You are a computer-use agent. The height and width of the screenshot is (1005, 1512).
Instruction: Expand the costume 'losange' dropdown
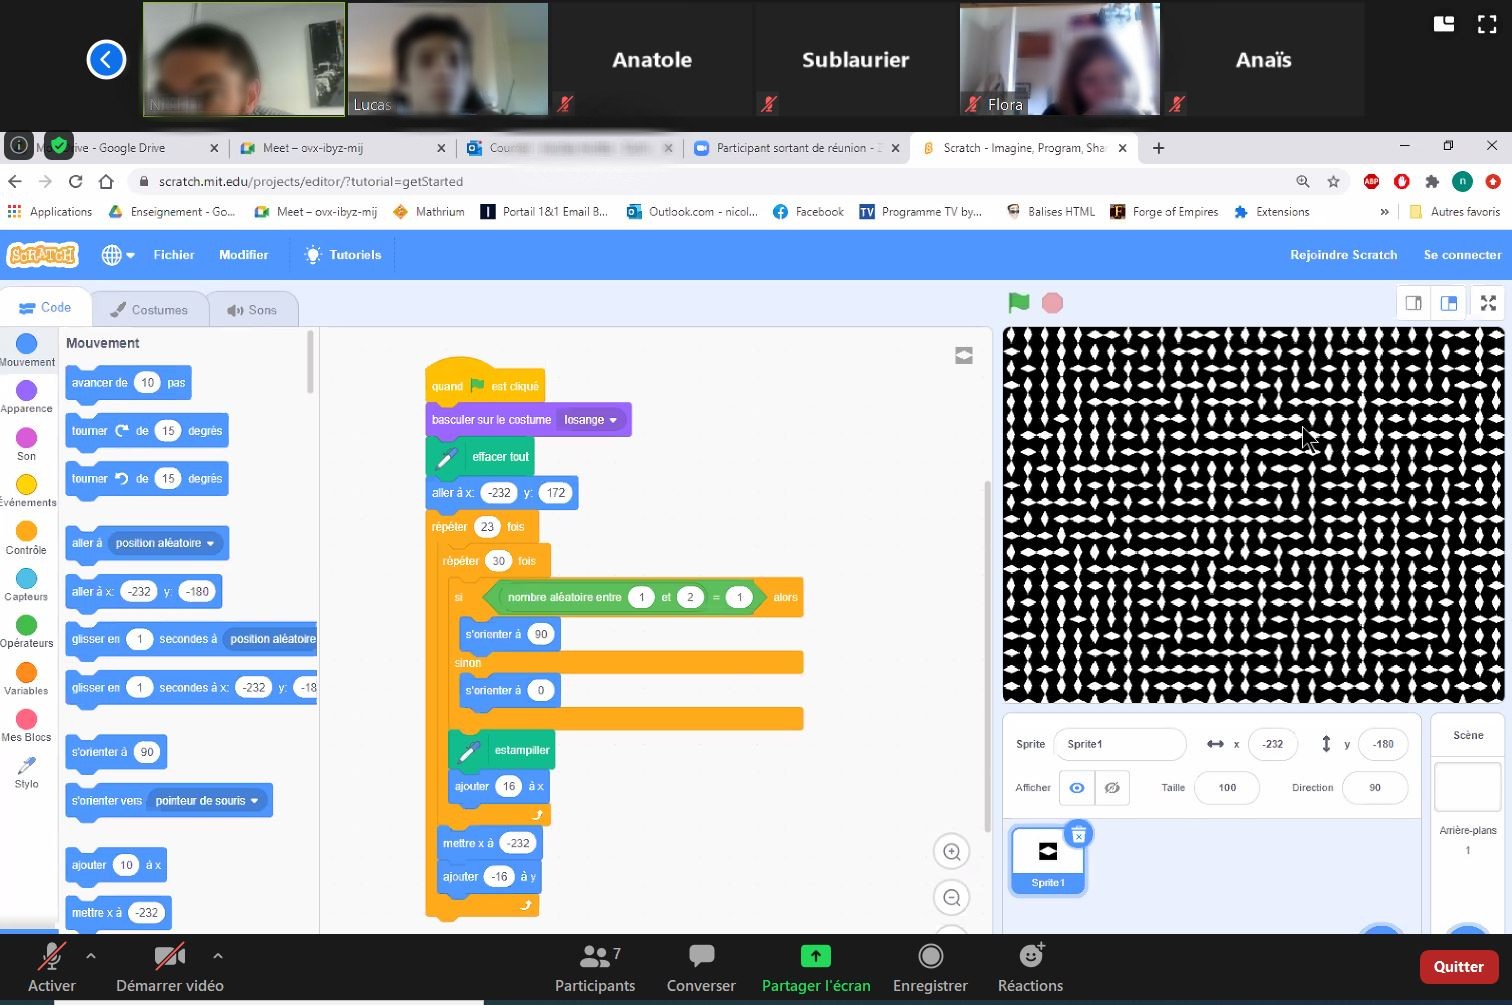click(x=613, y=420)
